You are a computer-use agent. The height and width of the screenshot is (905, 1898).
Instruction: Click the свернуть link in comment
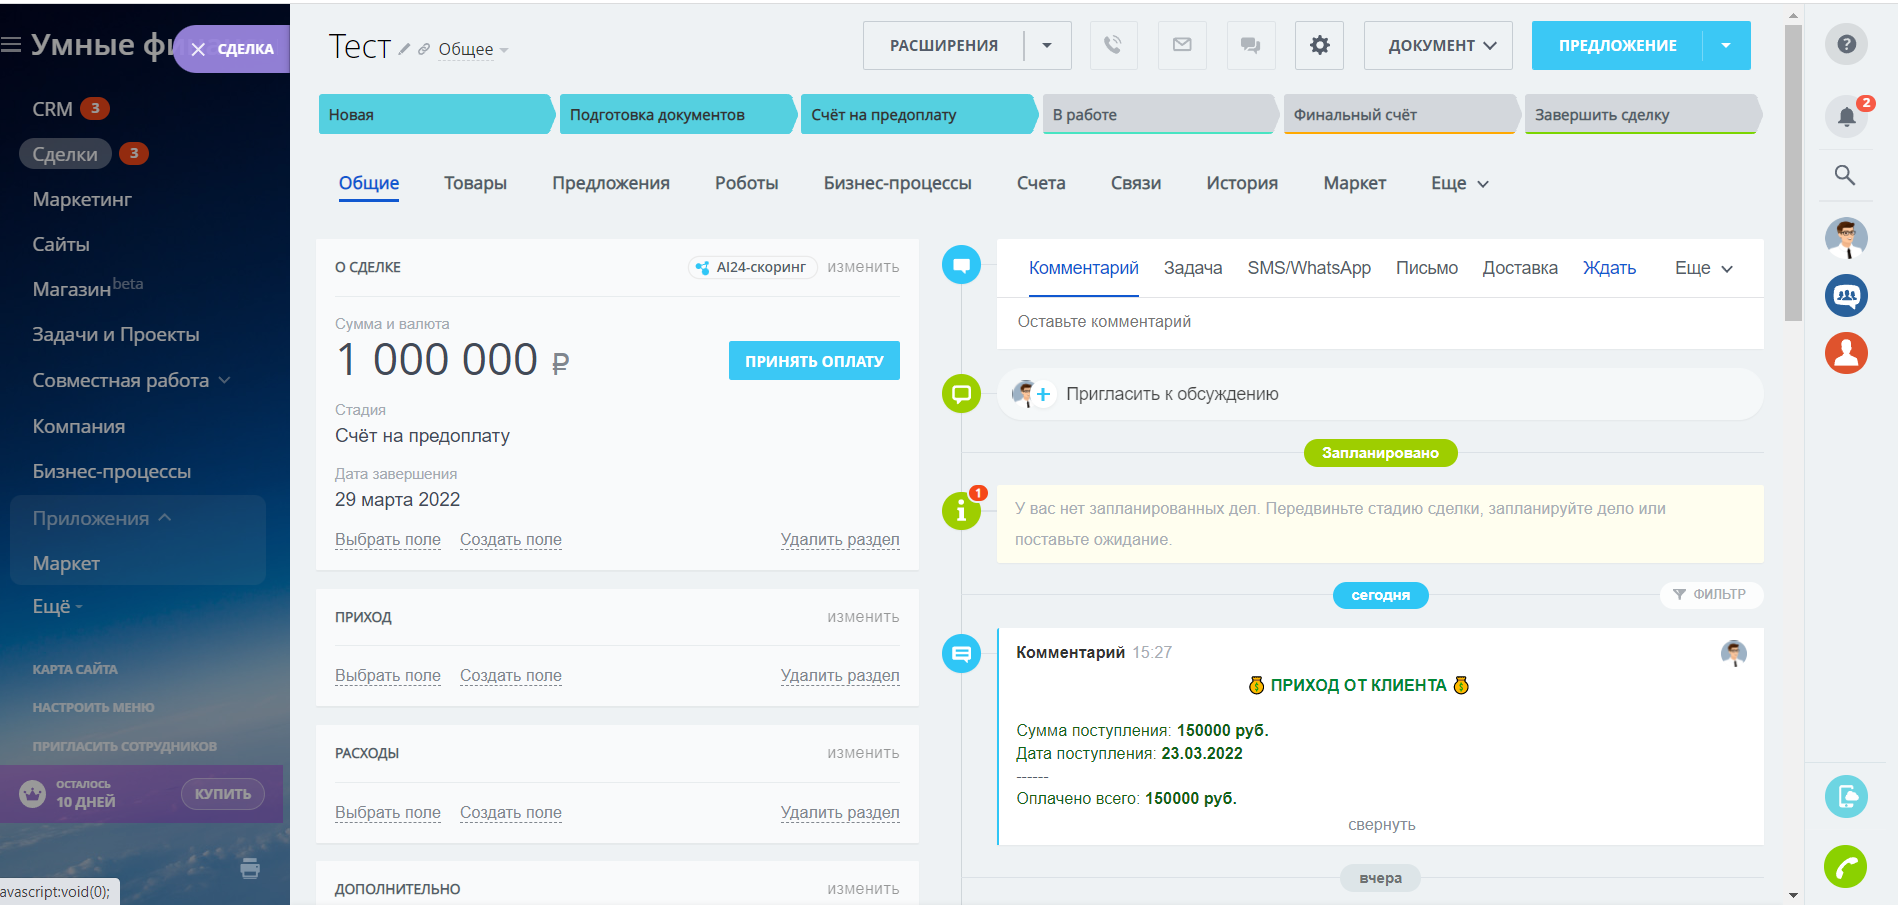tap(1381, 825)
